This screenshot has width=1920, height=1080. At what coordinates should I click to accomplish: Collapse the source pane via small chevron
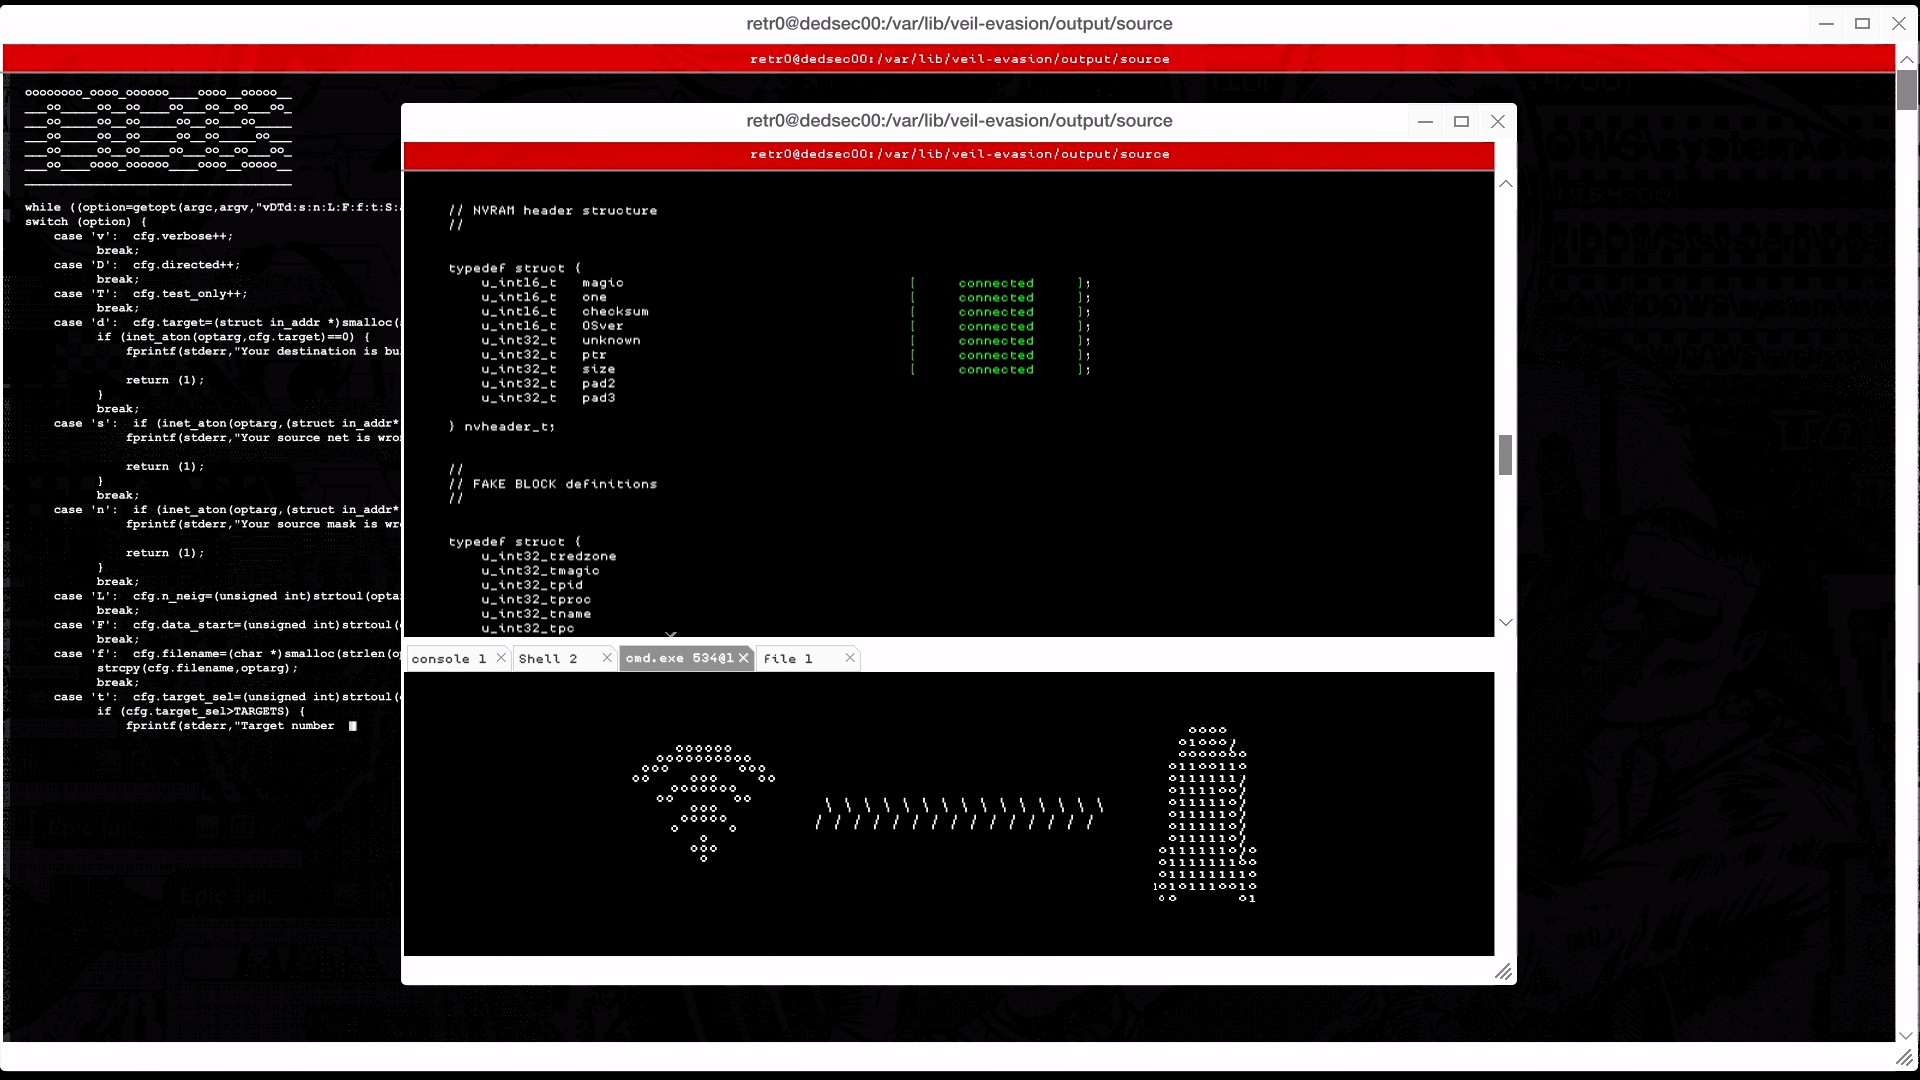point(671,634)
